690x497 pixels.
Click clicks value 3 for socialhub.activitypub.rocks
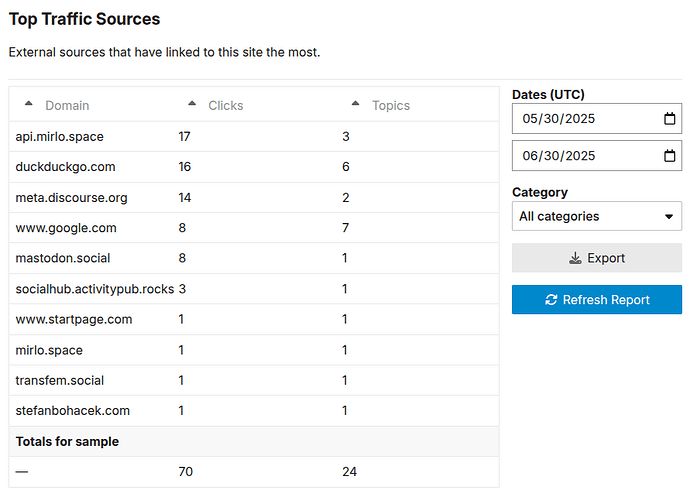(182, 289)
